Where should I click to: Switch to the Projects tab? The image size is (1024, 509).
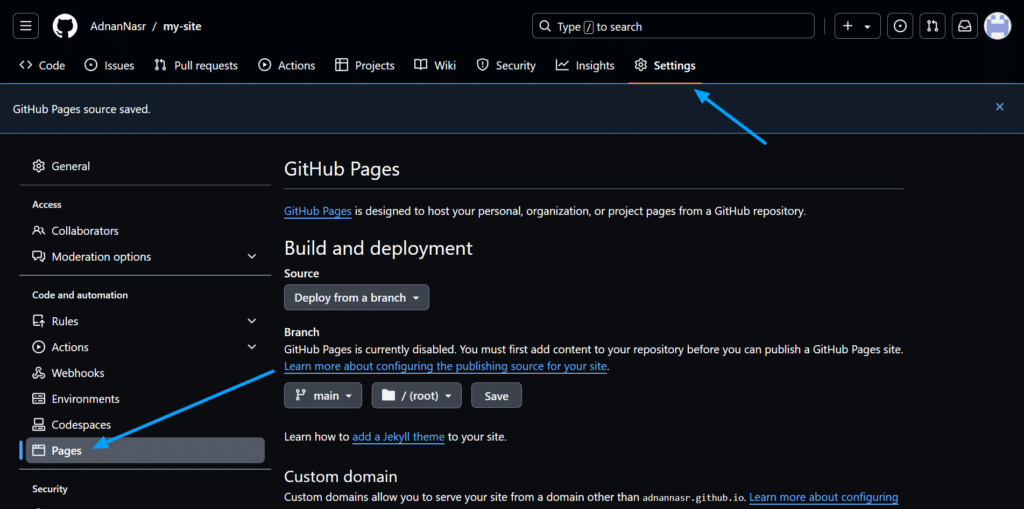[364, 65]
